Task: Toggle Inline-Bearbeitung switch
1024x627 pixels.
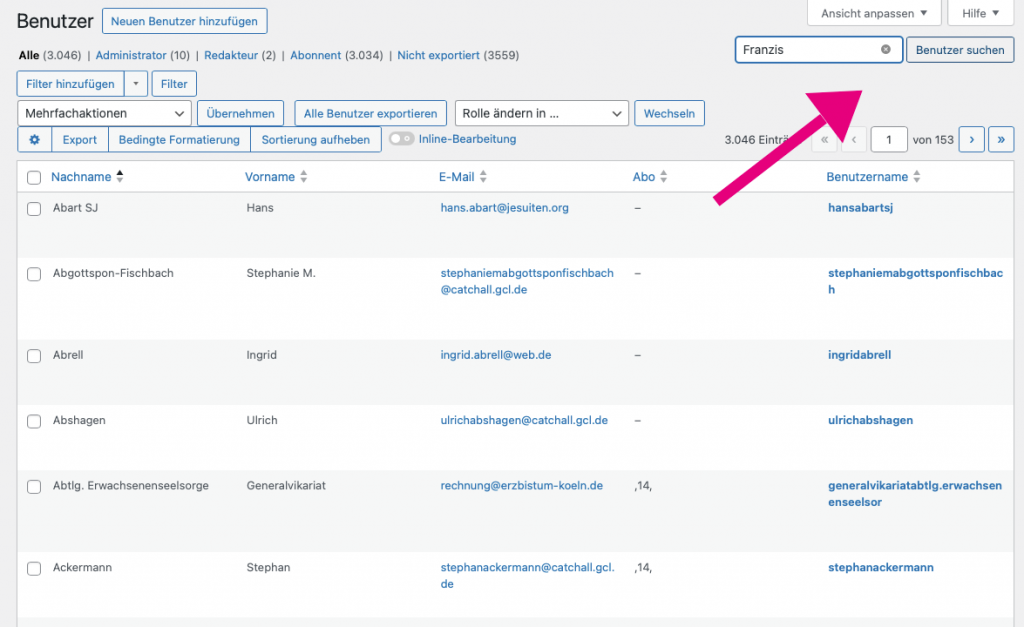Action: [402, 139]
